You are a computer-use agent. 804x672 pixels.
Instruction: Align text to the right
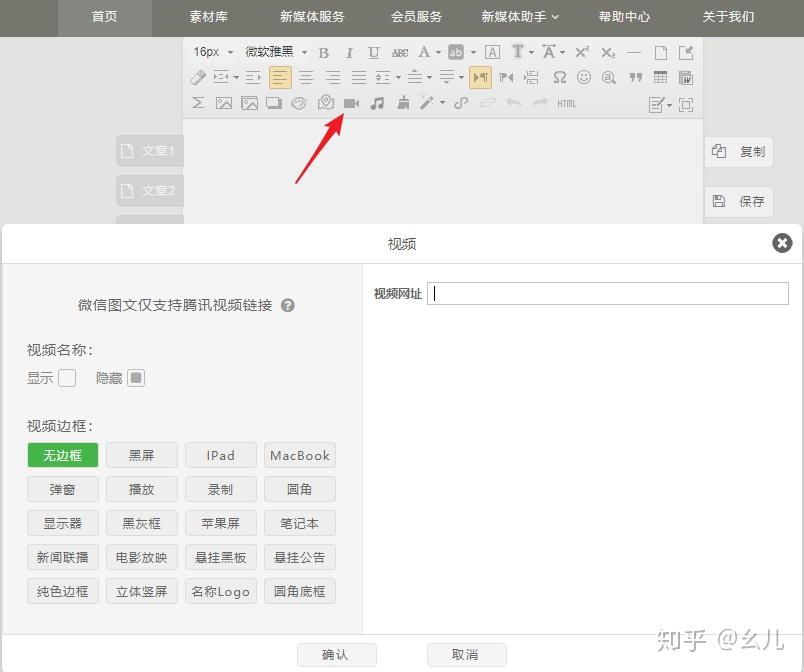[333, 78]
